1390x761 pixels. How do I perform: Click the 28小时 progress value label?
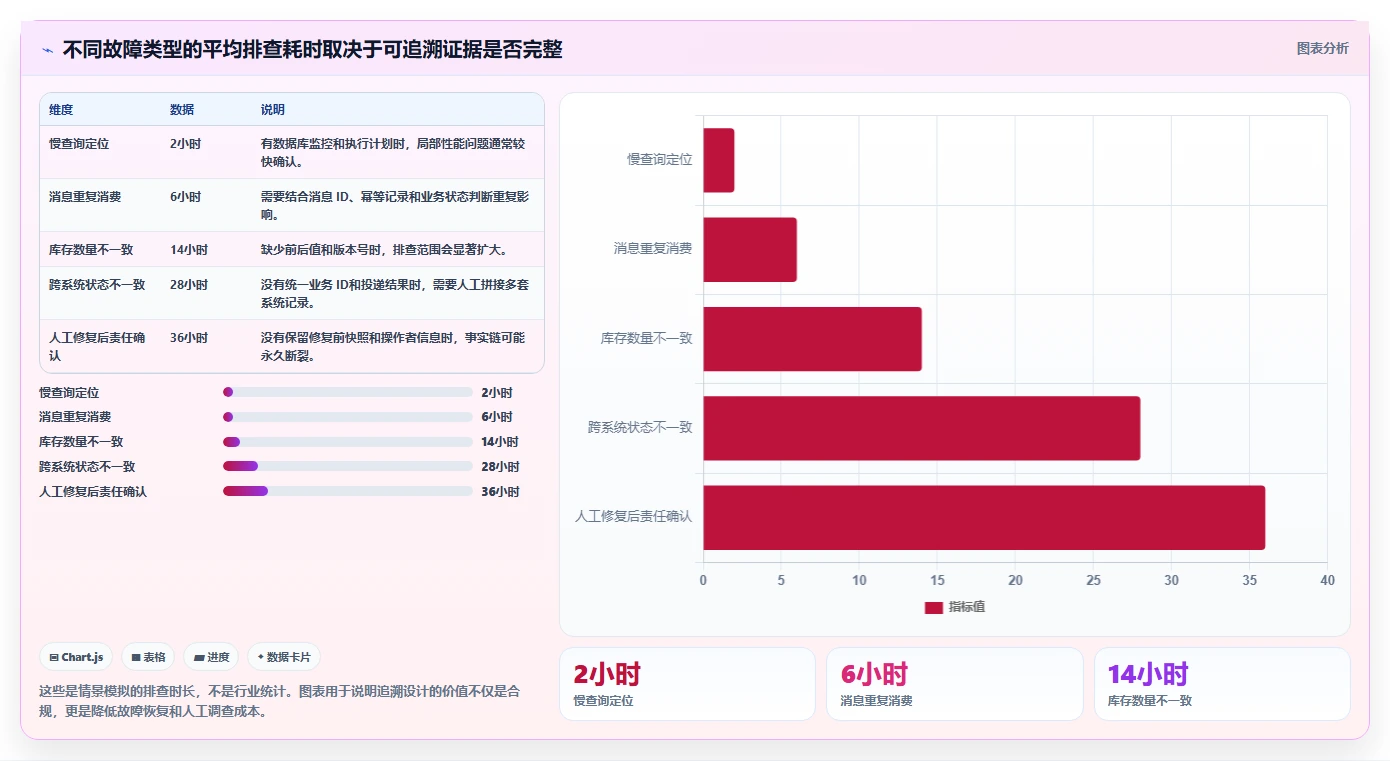[500, 467]
